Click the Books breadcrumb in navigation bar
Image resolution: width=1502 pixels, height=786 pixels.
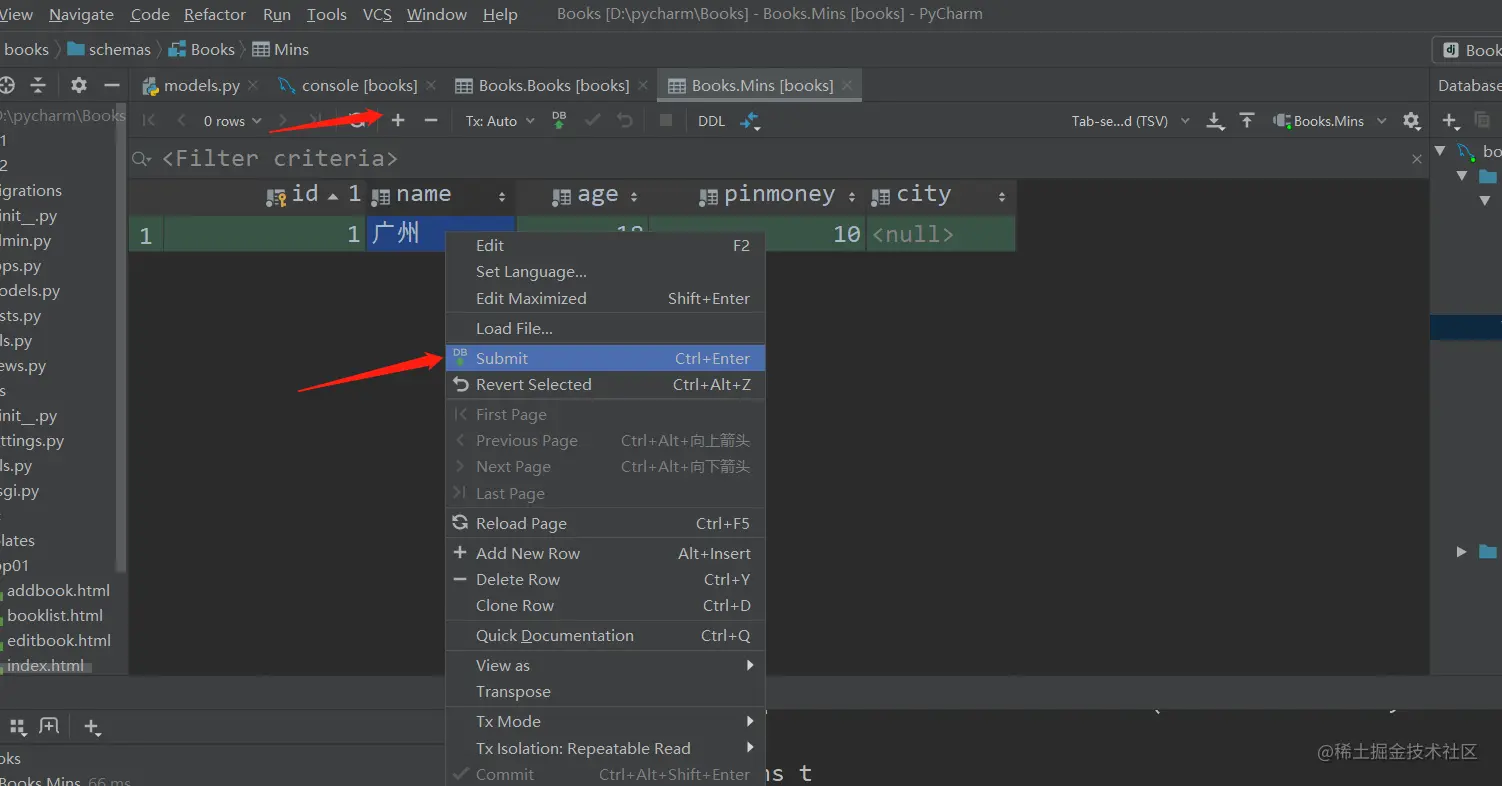click(x=202, y=49)
